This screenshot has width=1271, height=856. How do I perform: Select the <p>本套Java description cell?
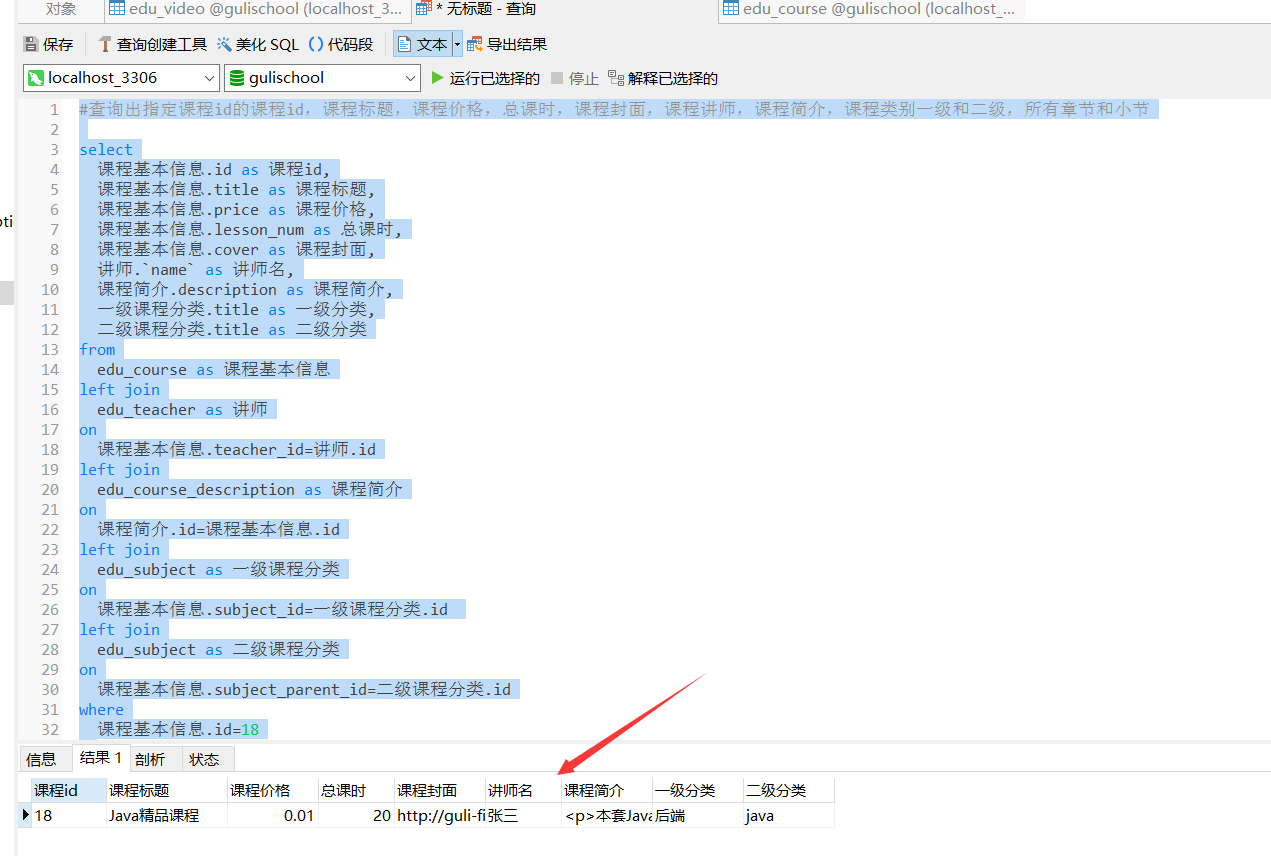(x=607, y=815)
